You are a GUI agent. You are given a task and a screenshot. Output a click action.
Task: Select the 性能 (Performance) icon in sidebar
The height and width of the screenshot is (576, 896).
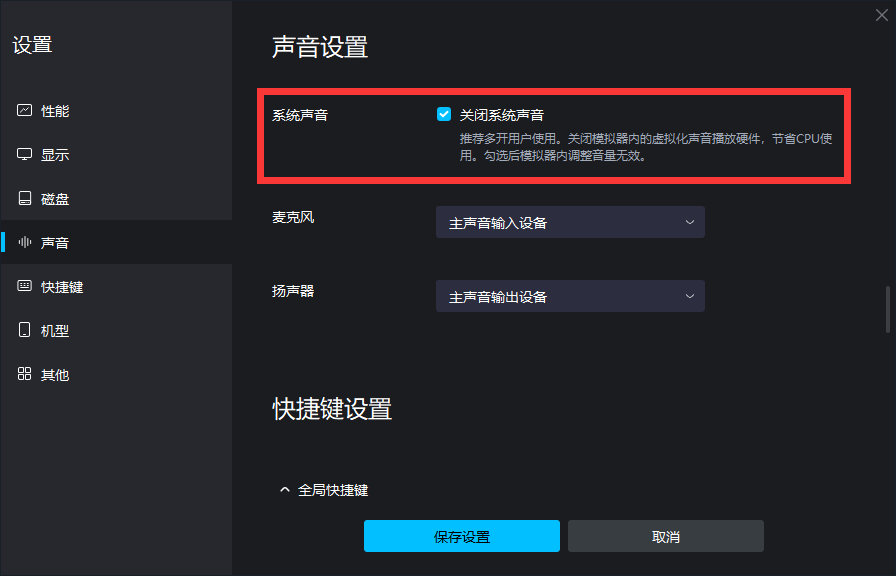pyautogui.click(x=24, y=110)
